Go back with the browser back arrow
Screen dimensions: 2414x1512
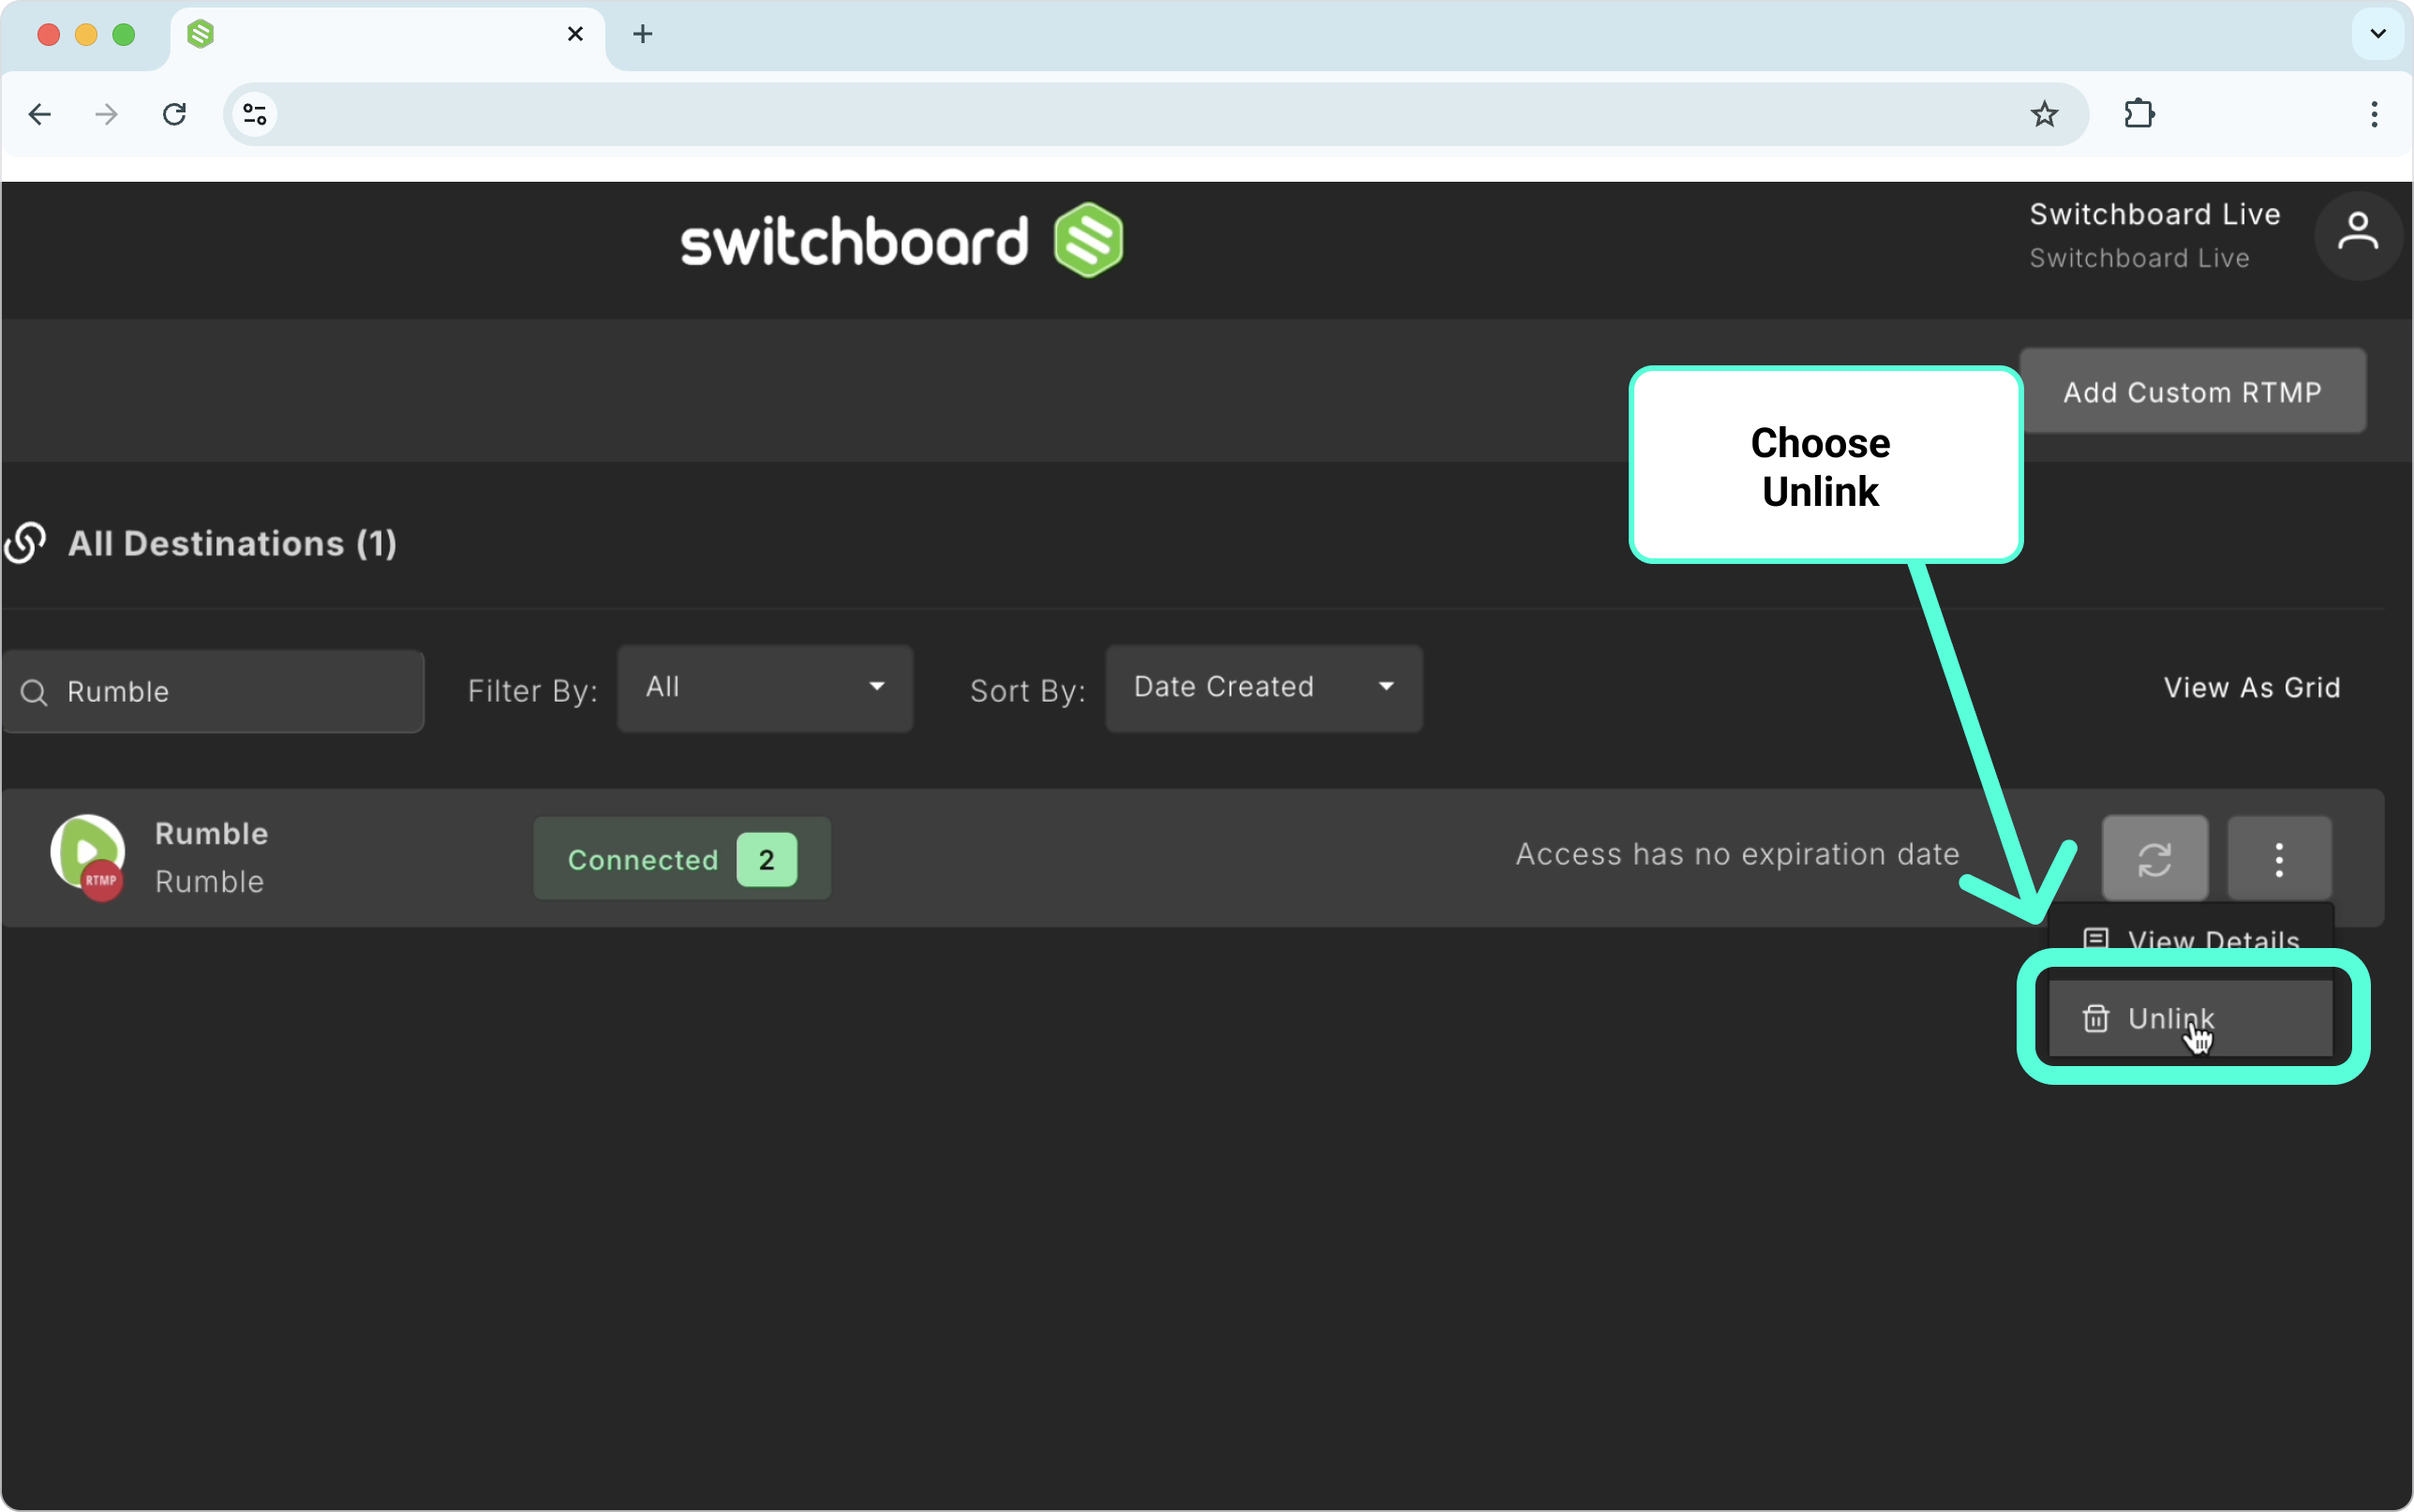(x=40, y=114)
